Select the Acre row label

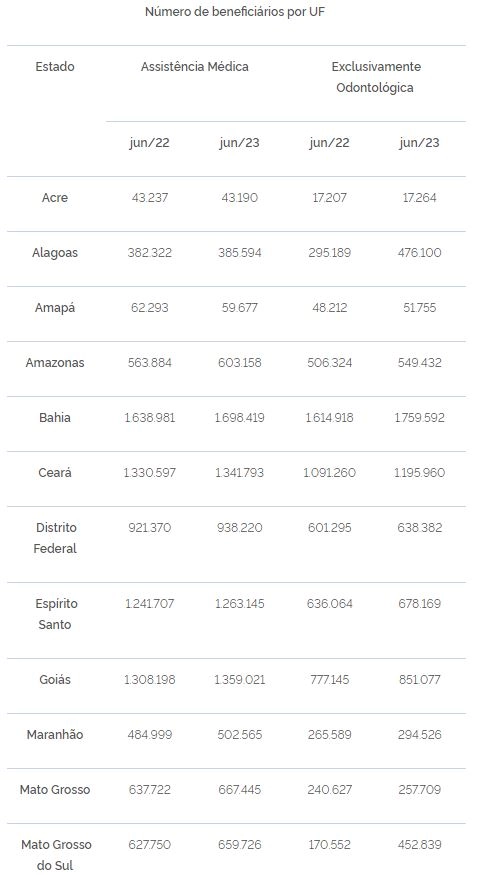[55, 198]
